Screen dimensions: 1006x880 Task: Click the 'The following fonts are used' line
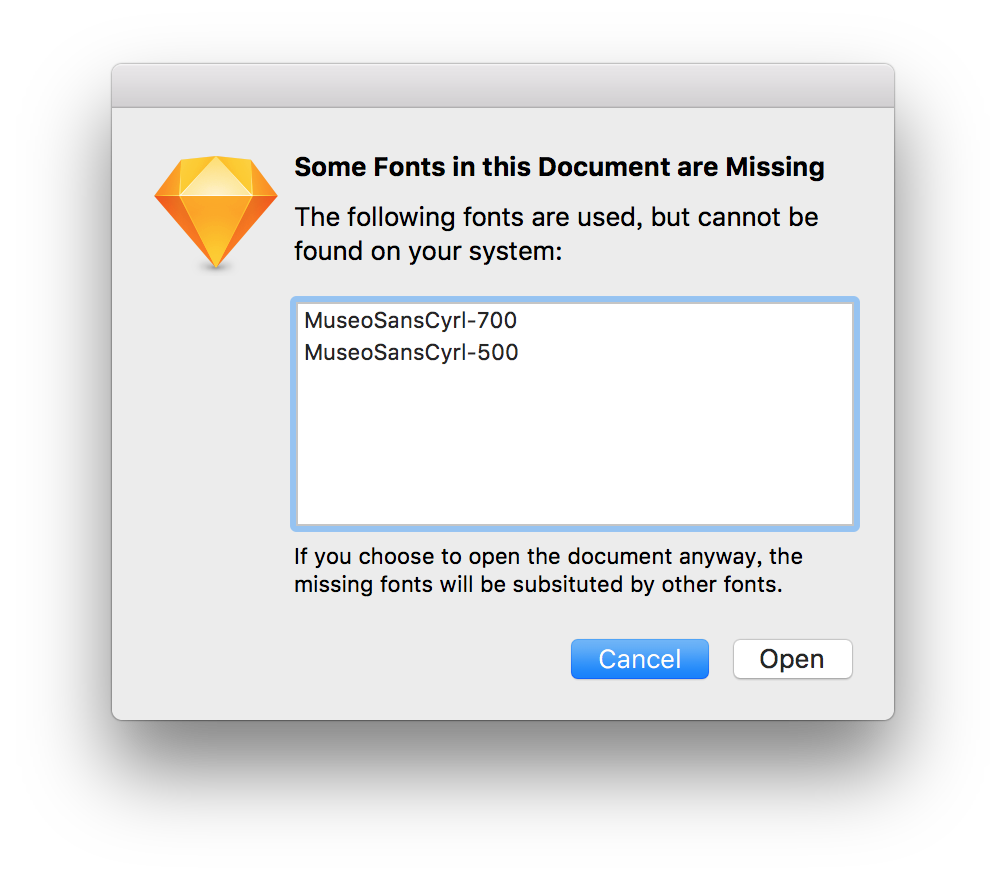coord(556,217)
